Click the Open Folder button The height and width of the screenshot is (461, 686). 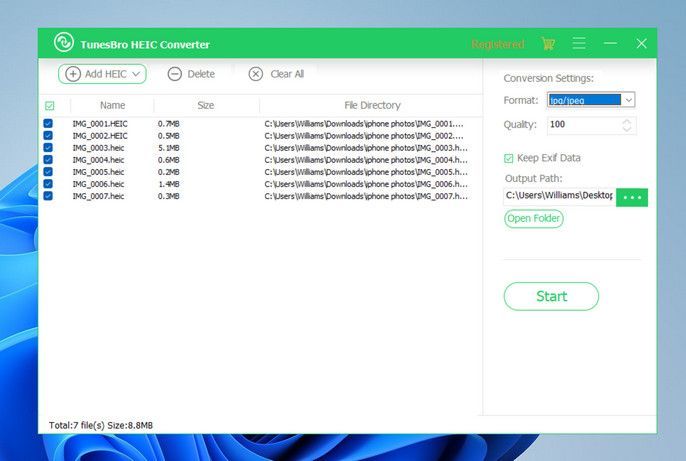[x=534, y=218]
